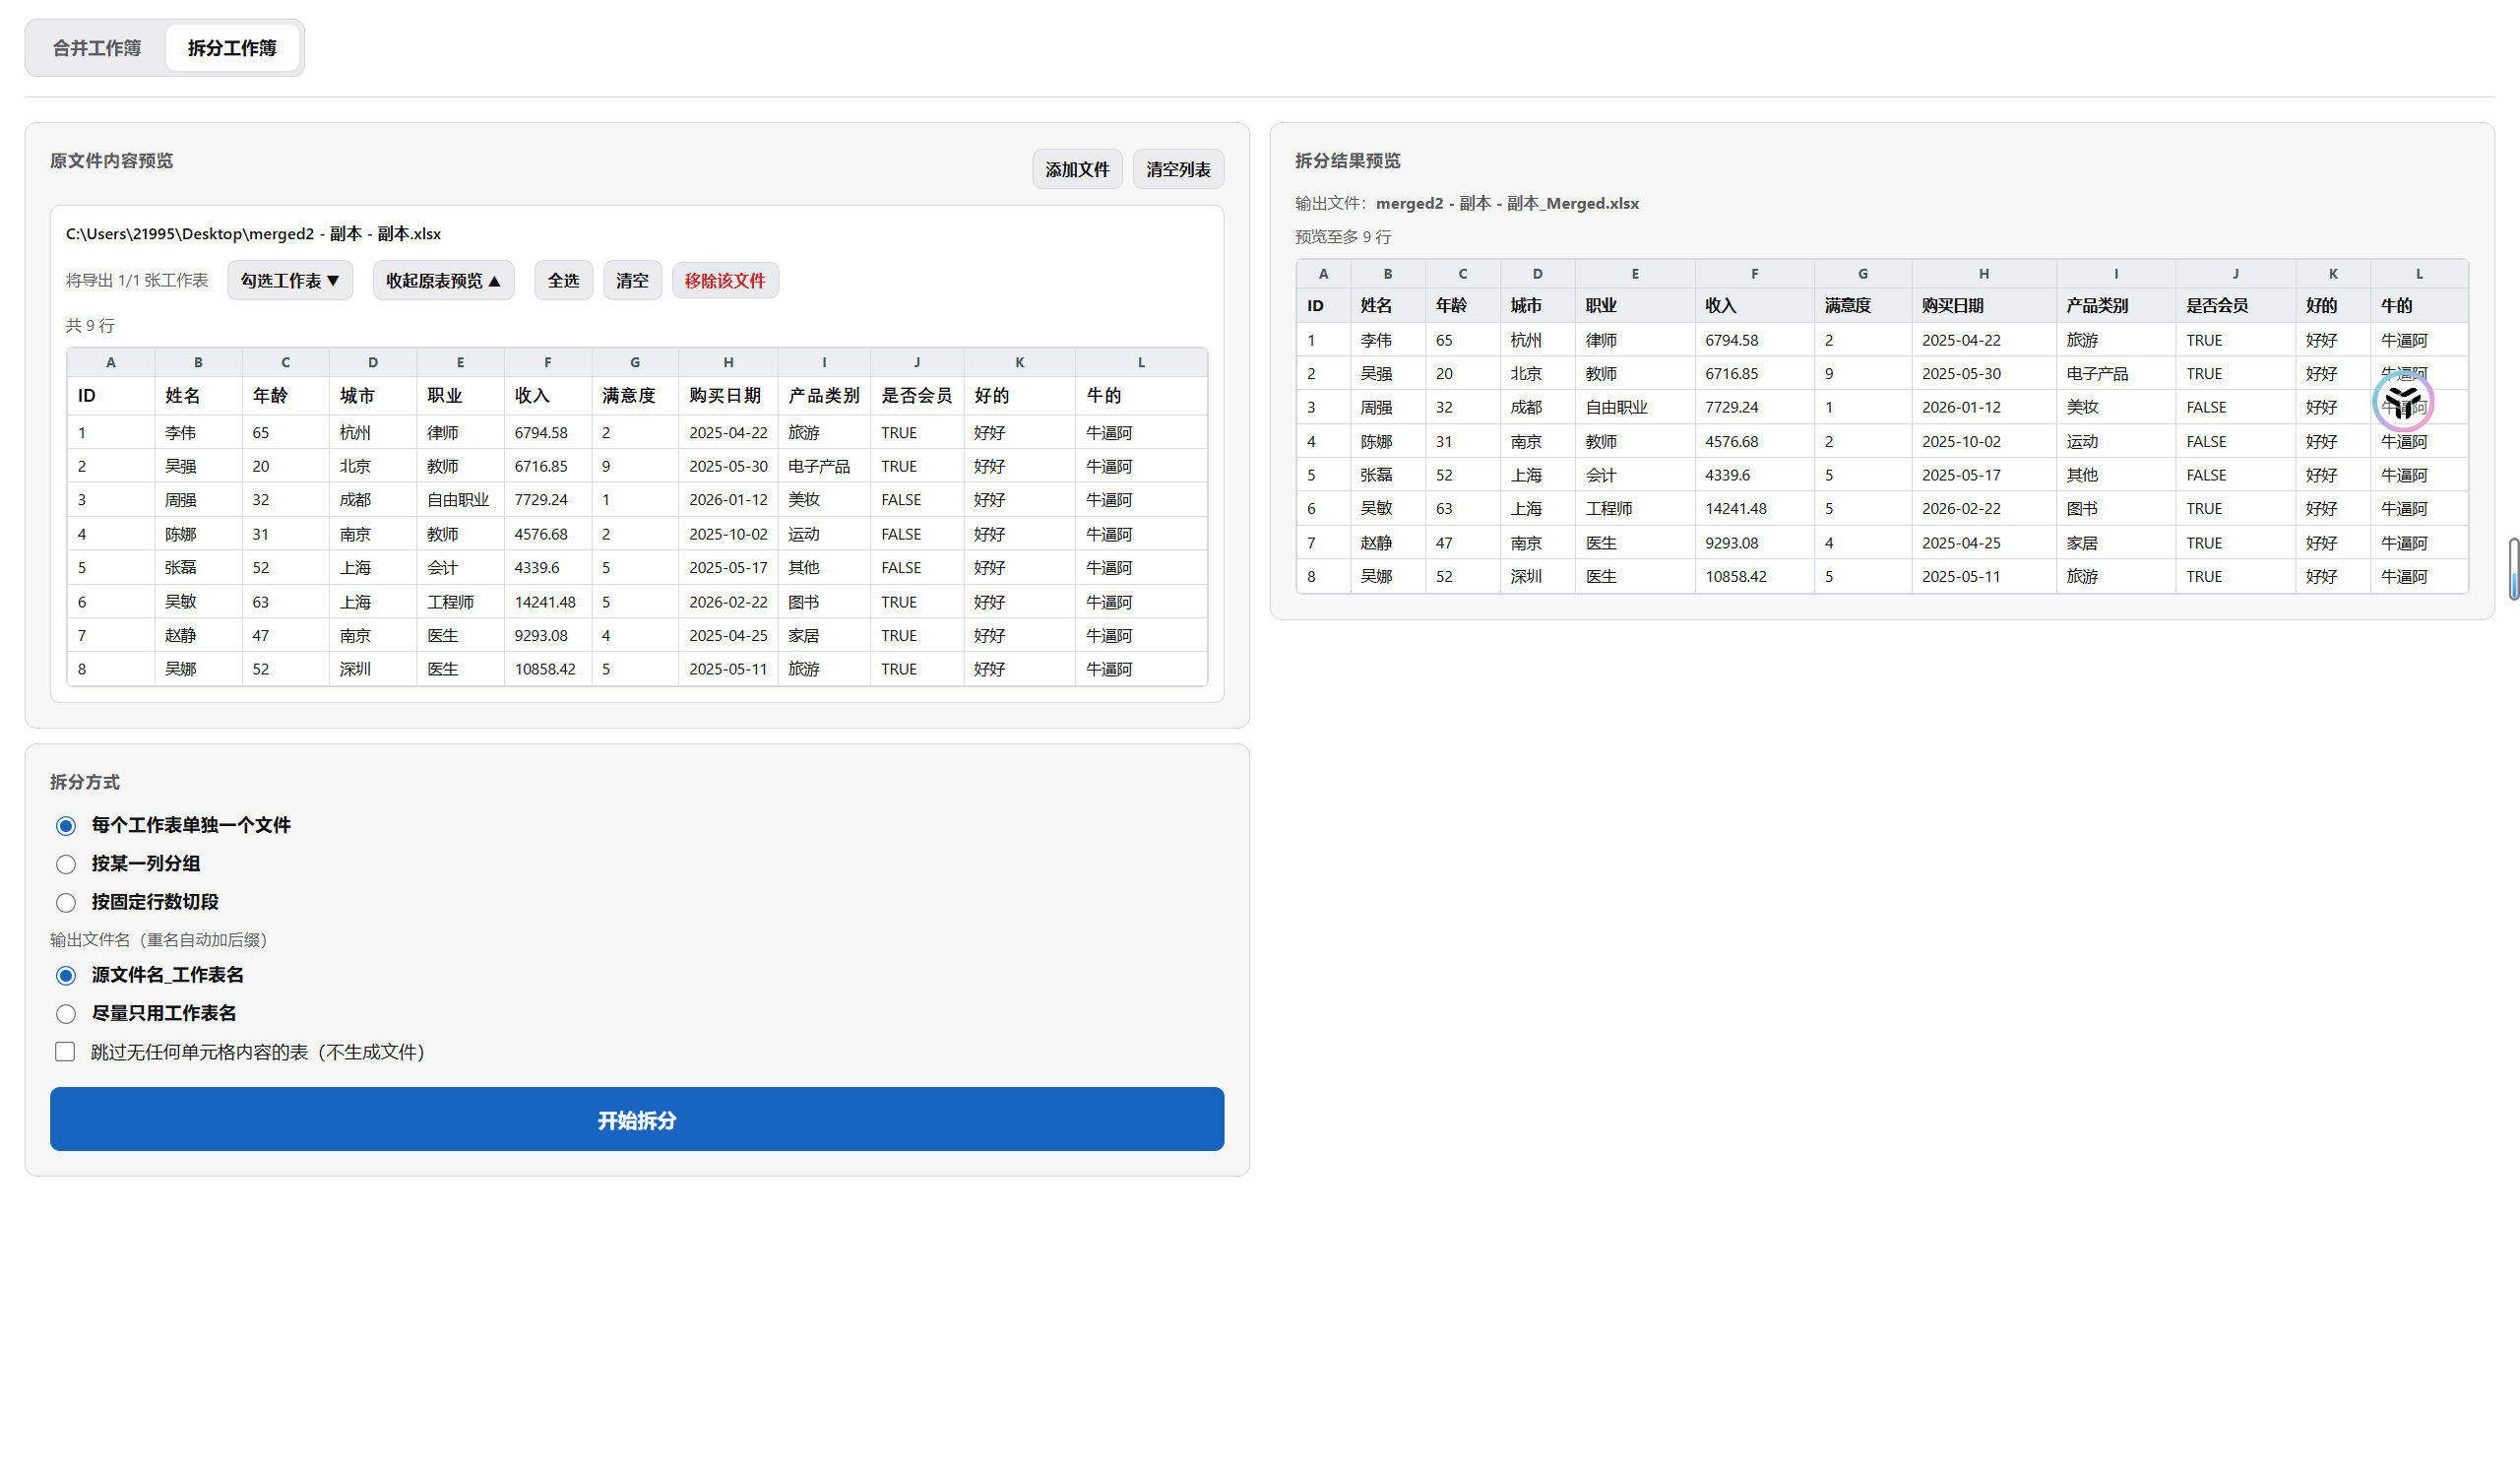This screenshot has height=1471, width=2520.
Task: Open the 勾选工作表 dropdown
Action: point(290,281)
